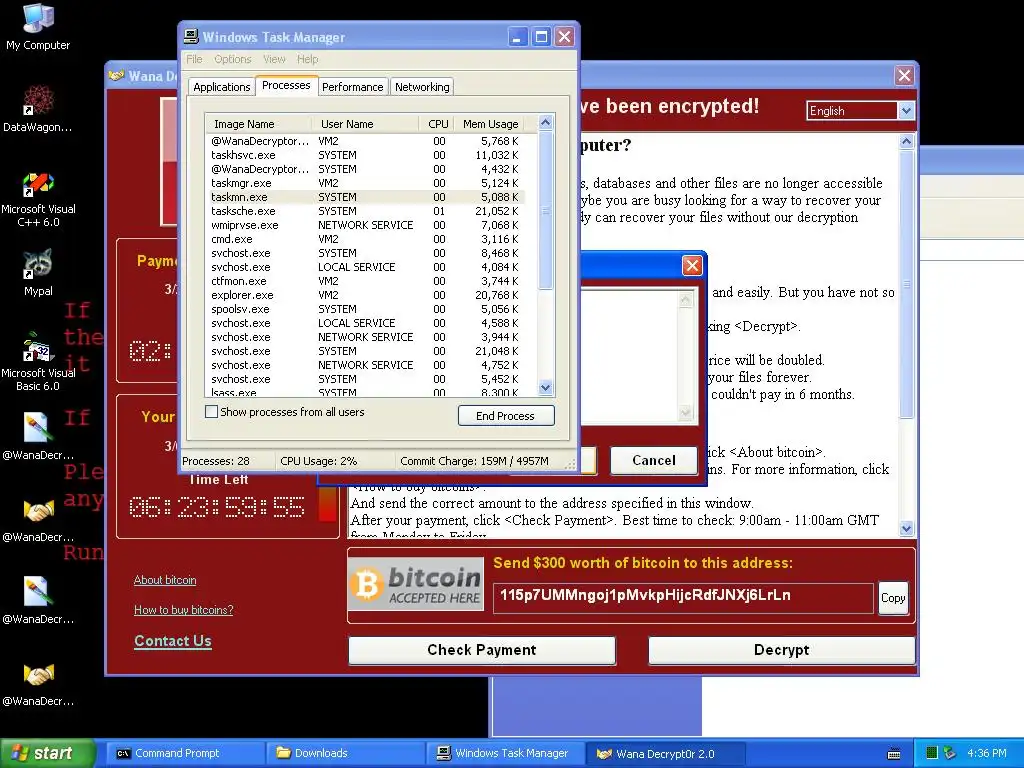Select the explorer.exe process row
This screenshot has height=768, width=1024.
click(365, 295)
